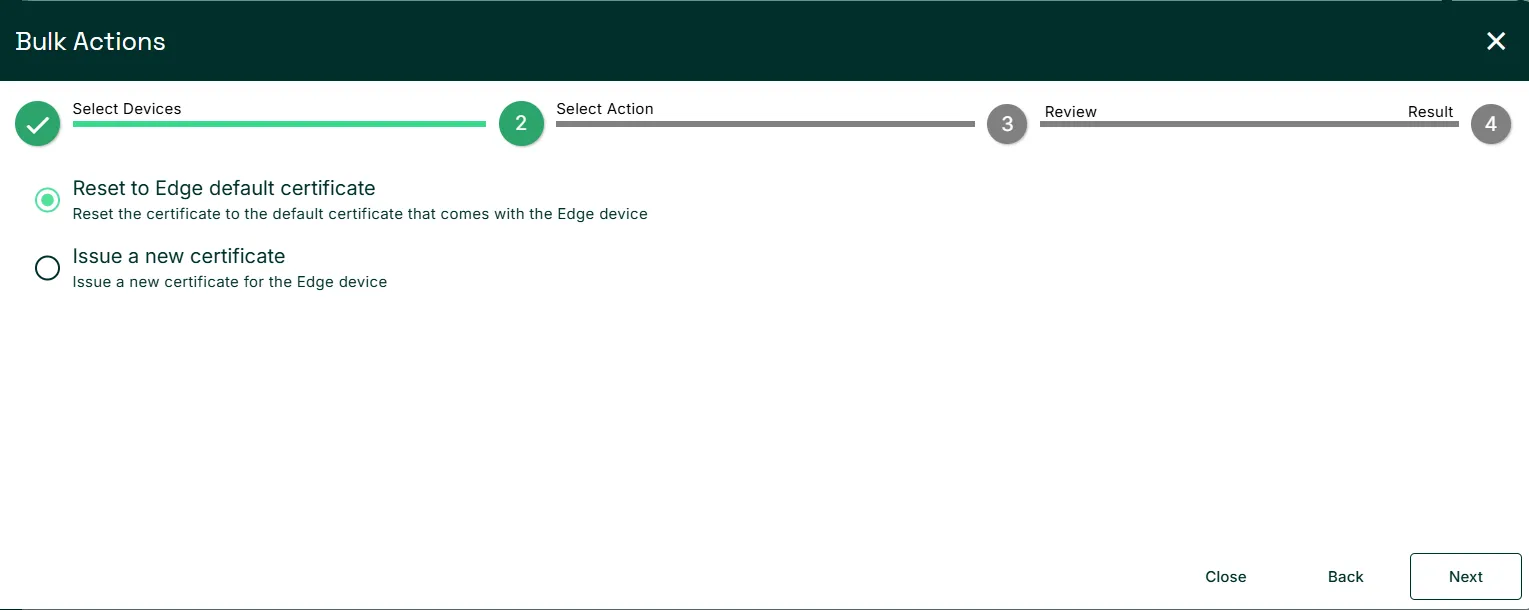Screen dimensions: 1529x610
Task: Click the Result step label
Action: point(1431,112)
